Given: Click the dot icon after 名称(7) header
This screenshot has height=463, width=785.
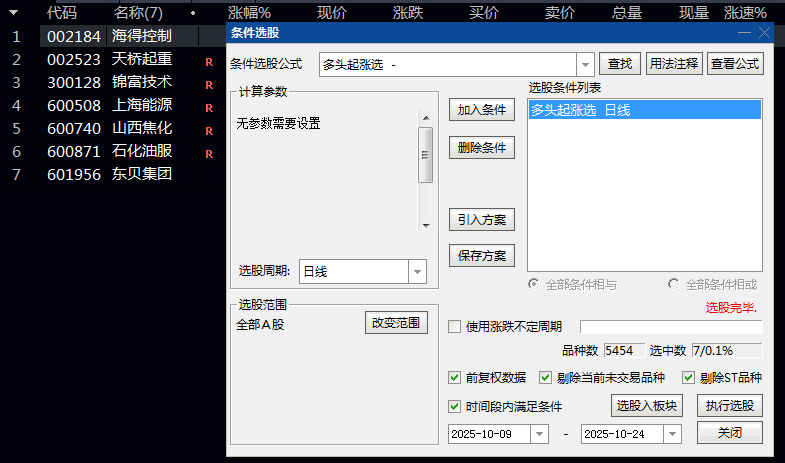Looking at the screenshot, I should pos(193,13).
